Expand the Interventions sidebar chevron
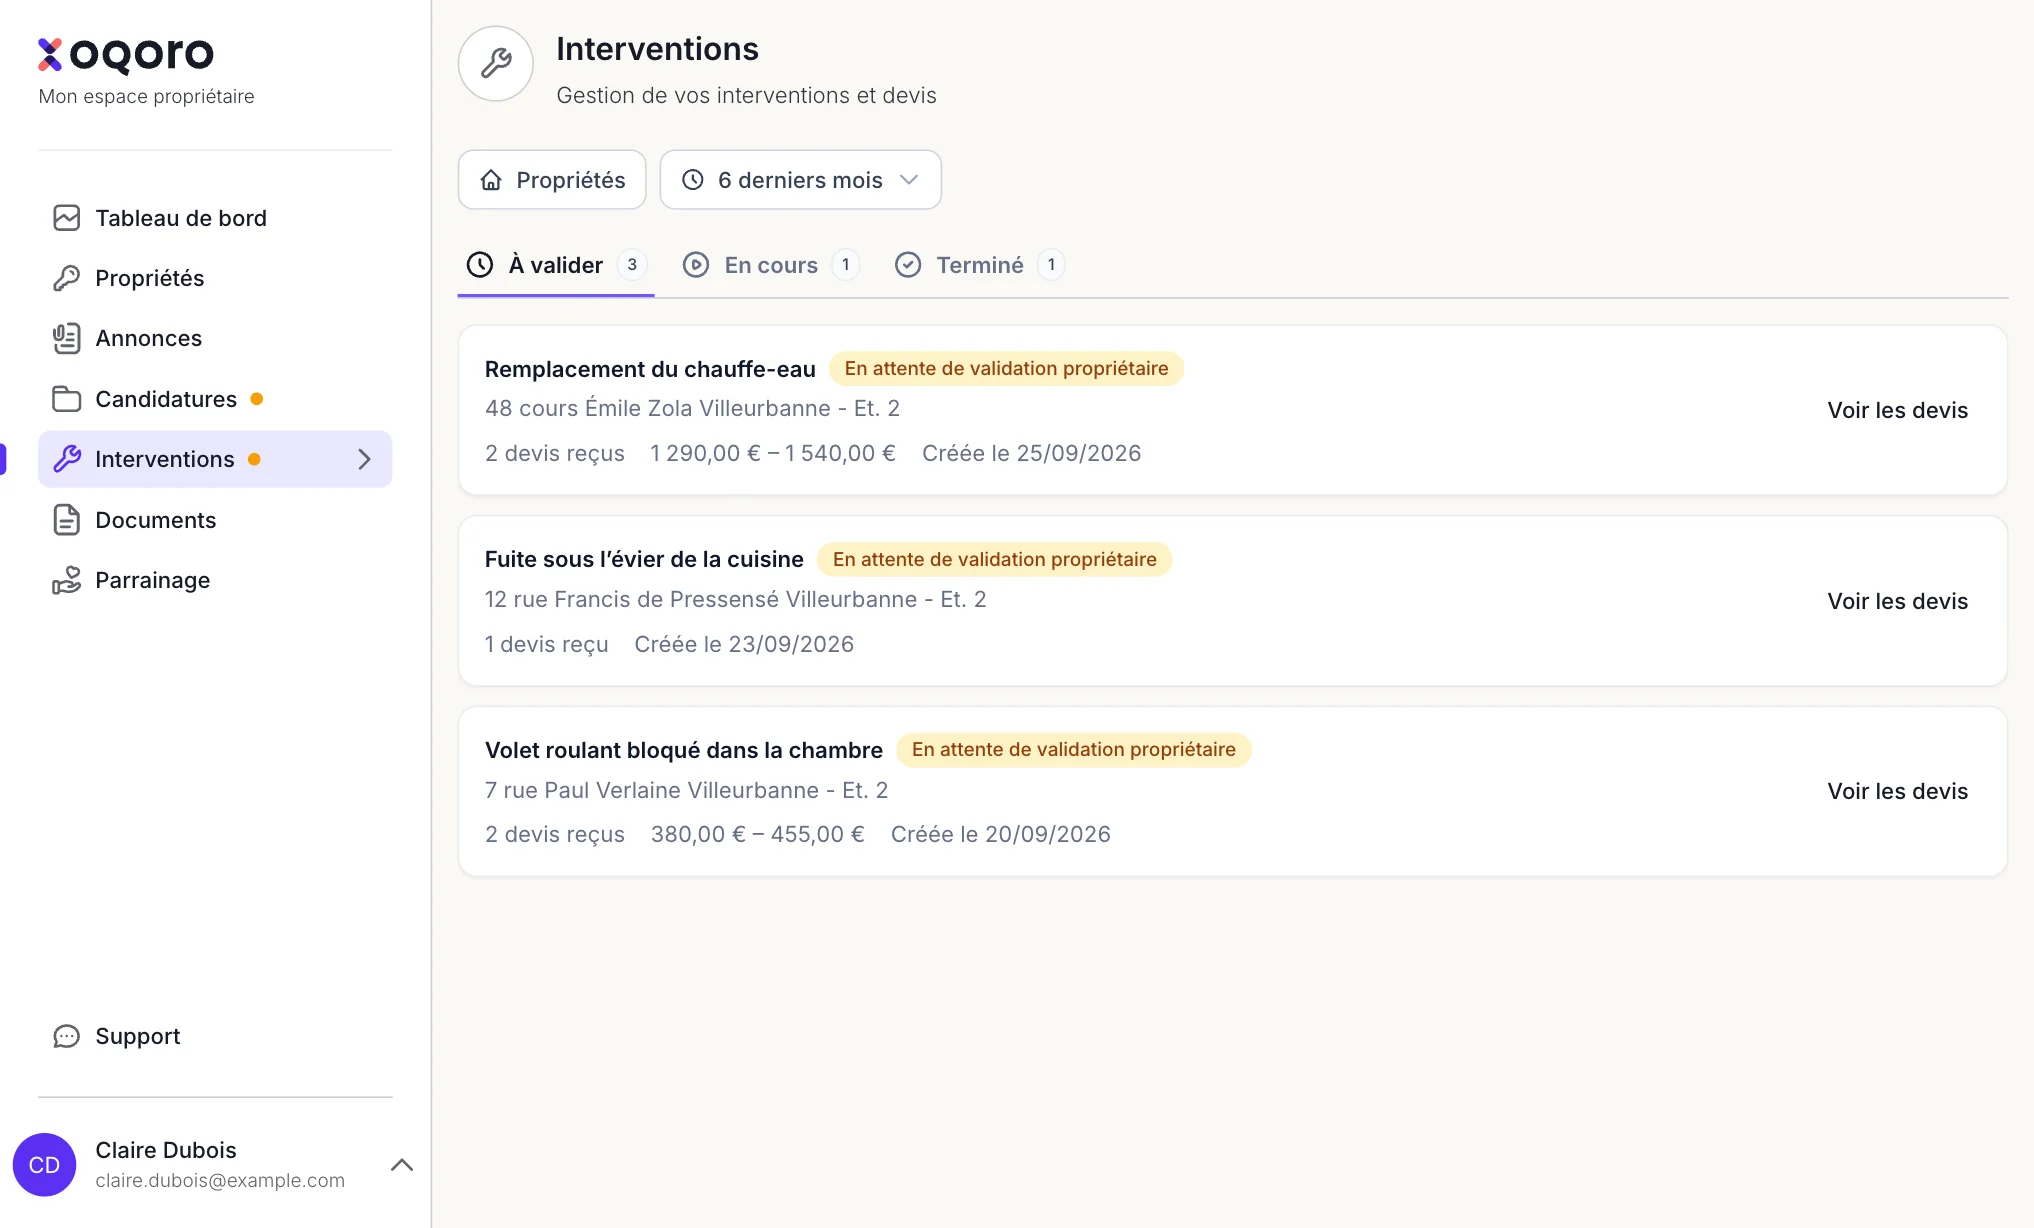Viewport: 2034px width, 1228px height. pos(365,459)
